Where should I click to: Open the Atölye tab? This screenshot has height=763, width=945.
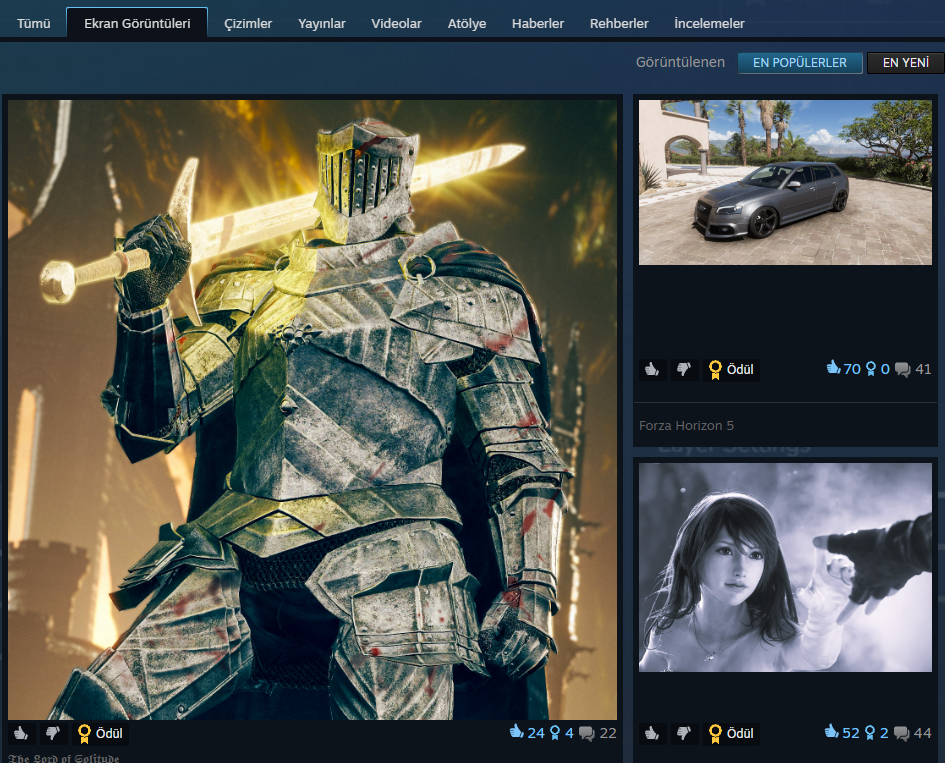tap(466, 24)
